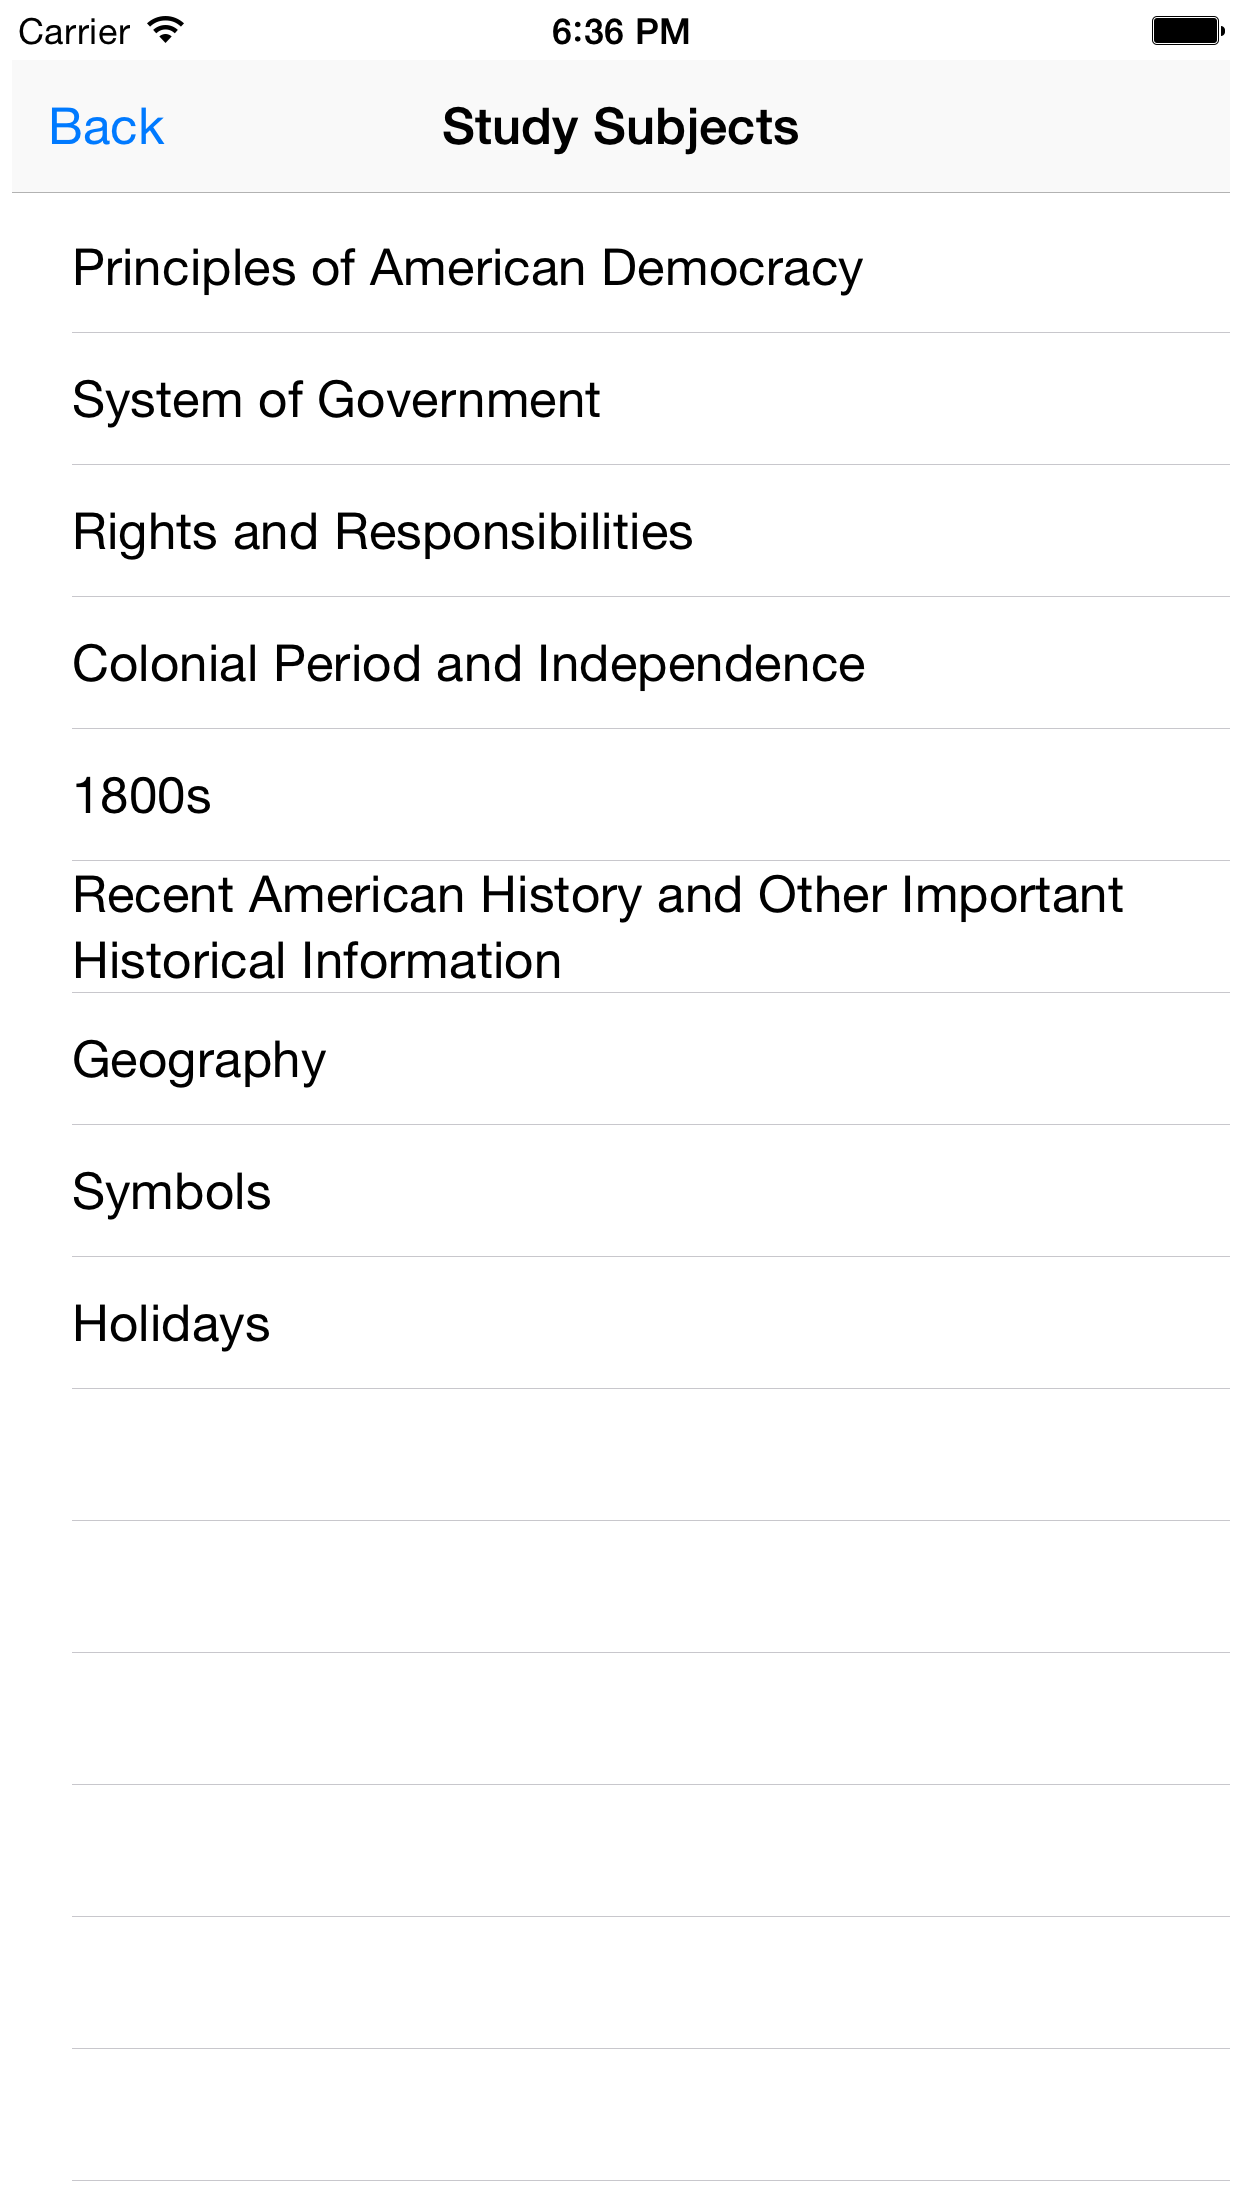The width and height of the screenshot is (1242, 2208).
Task: Select System of Government subject
Action: coord(621,399)
